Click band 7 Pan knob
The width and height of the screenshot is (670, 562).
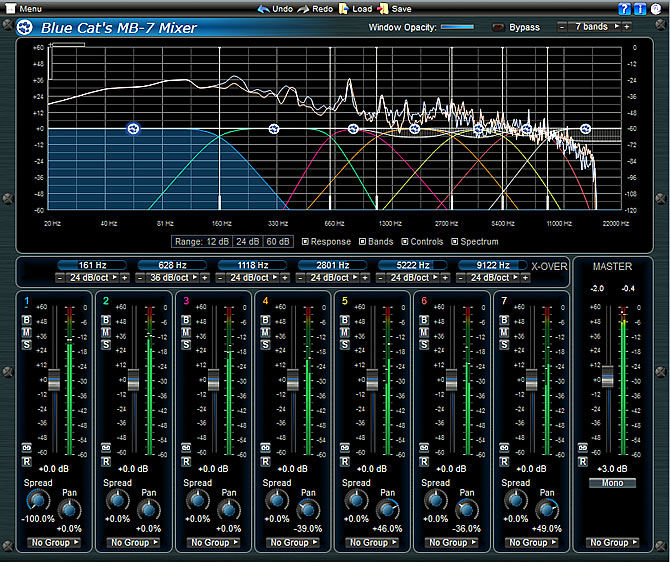[x=547, y=510]
